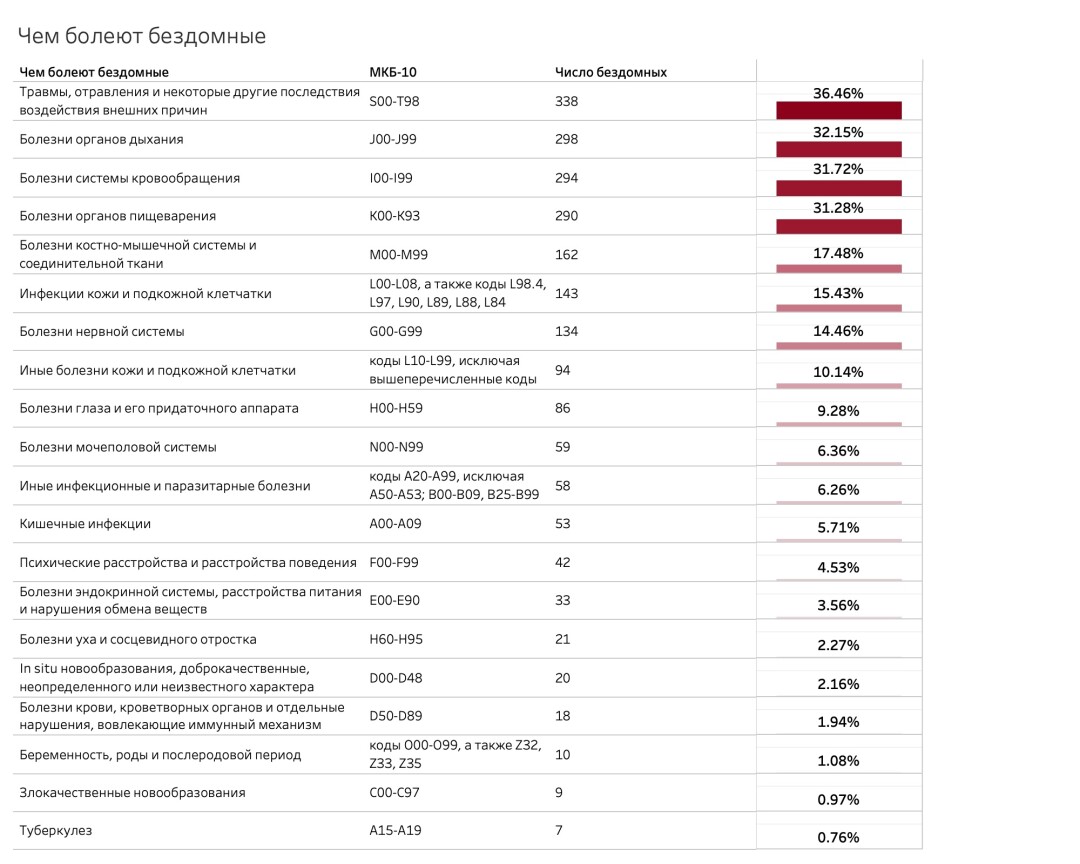Select the 15.43% bar for skin infections
Viewport: 1080px width, 864px height.
[x=839, y=307]
